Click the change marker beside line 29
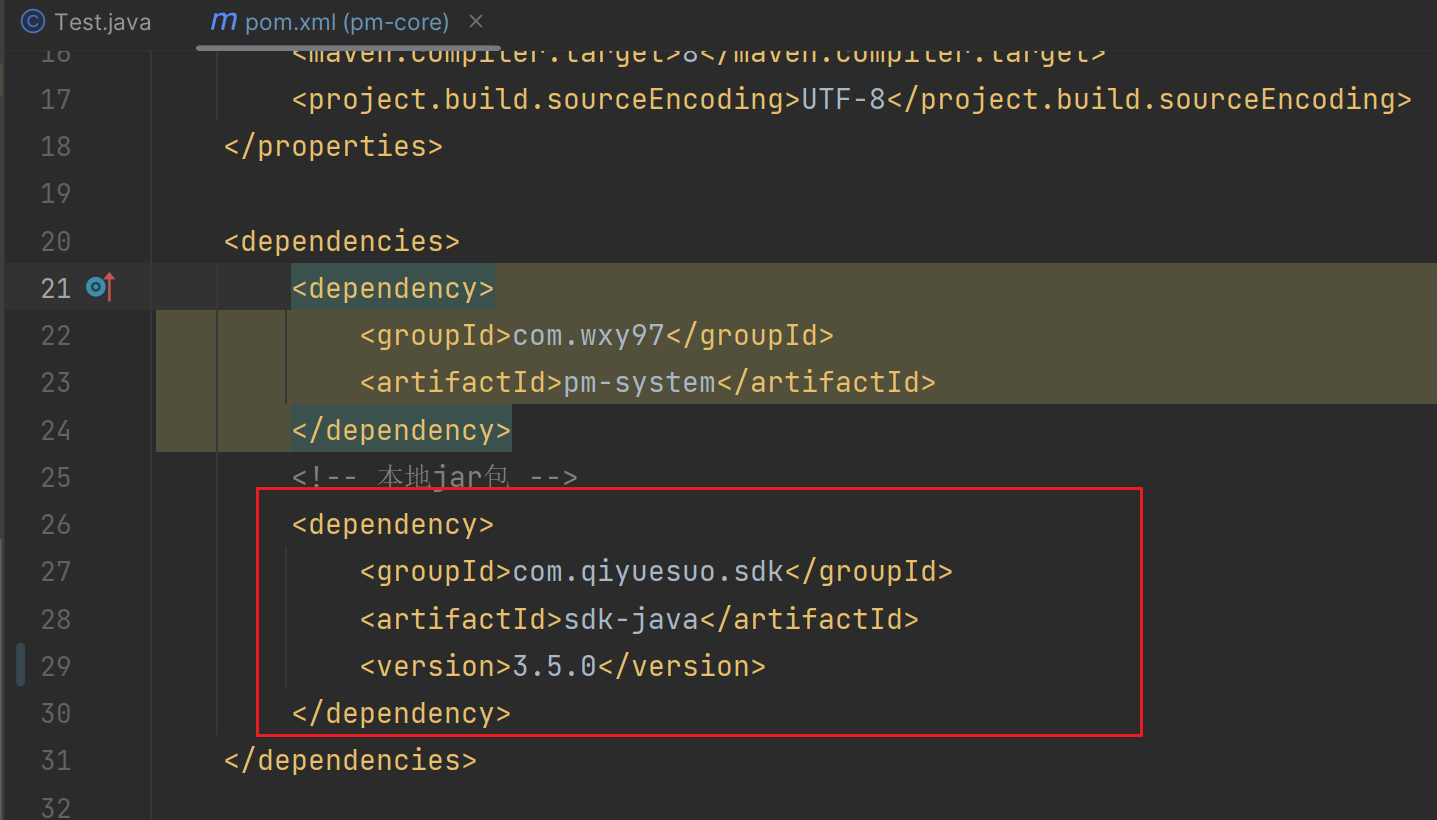Image resolution: width=1437 pixels, height=820 pixels. (x=20, y=665)
